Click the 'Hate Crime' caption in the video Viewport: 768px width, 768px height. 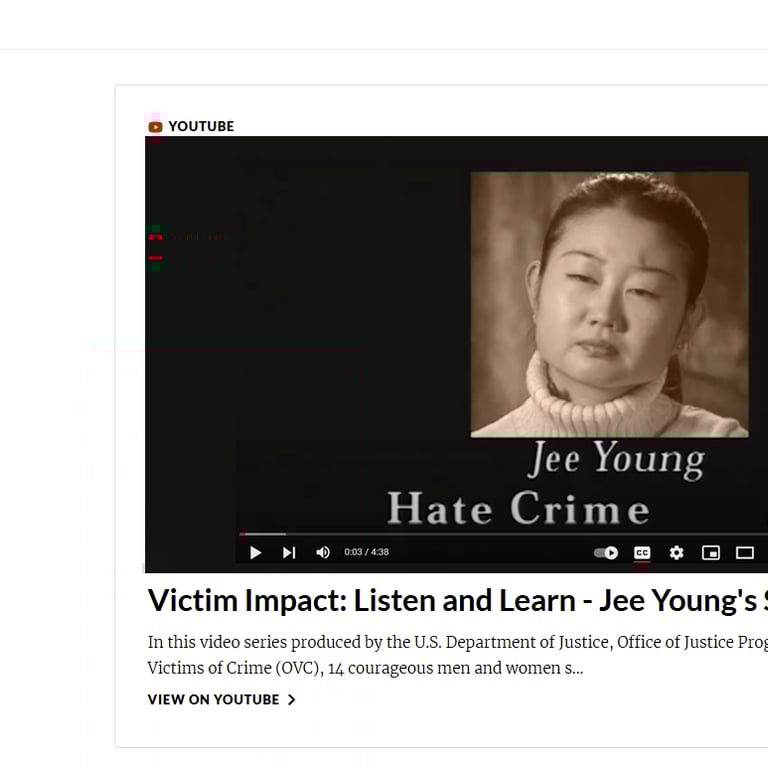518,508
